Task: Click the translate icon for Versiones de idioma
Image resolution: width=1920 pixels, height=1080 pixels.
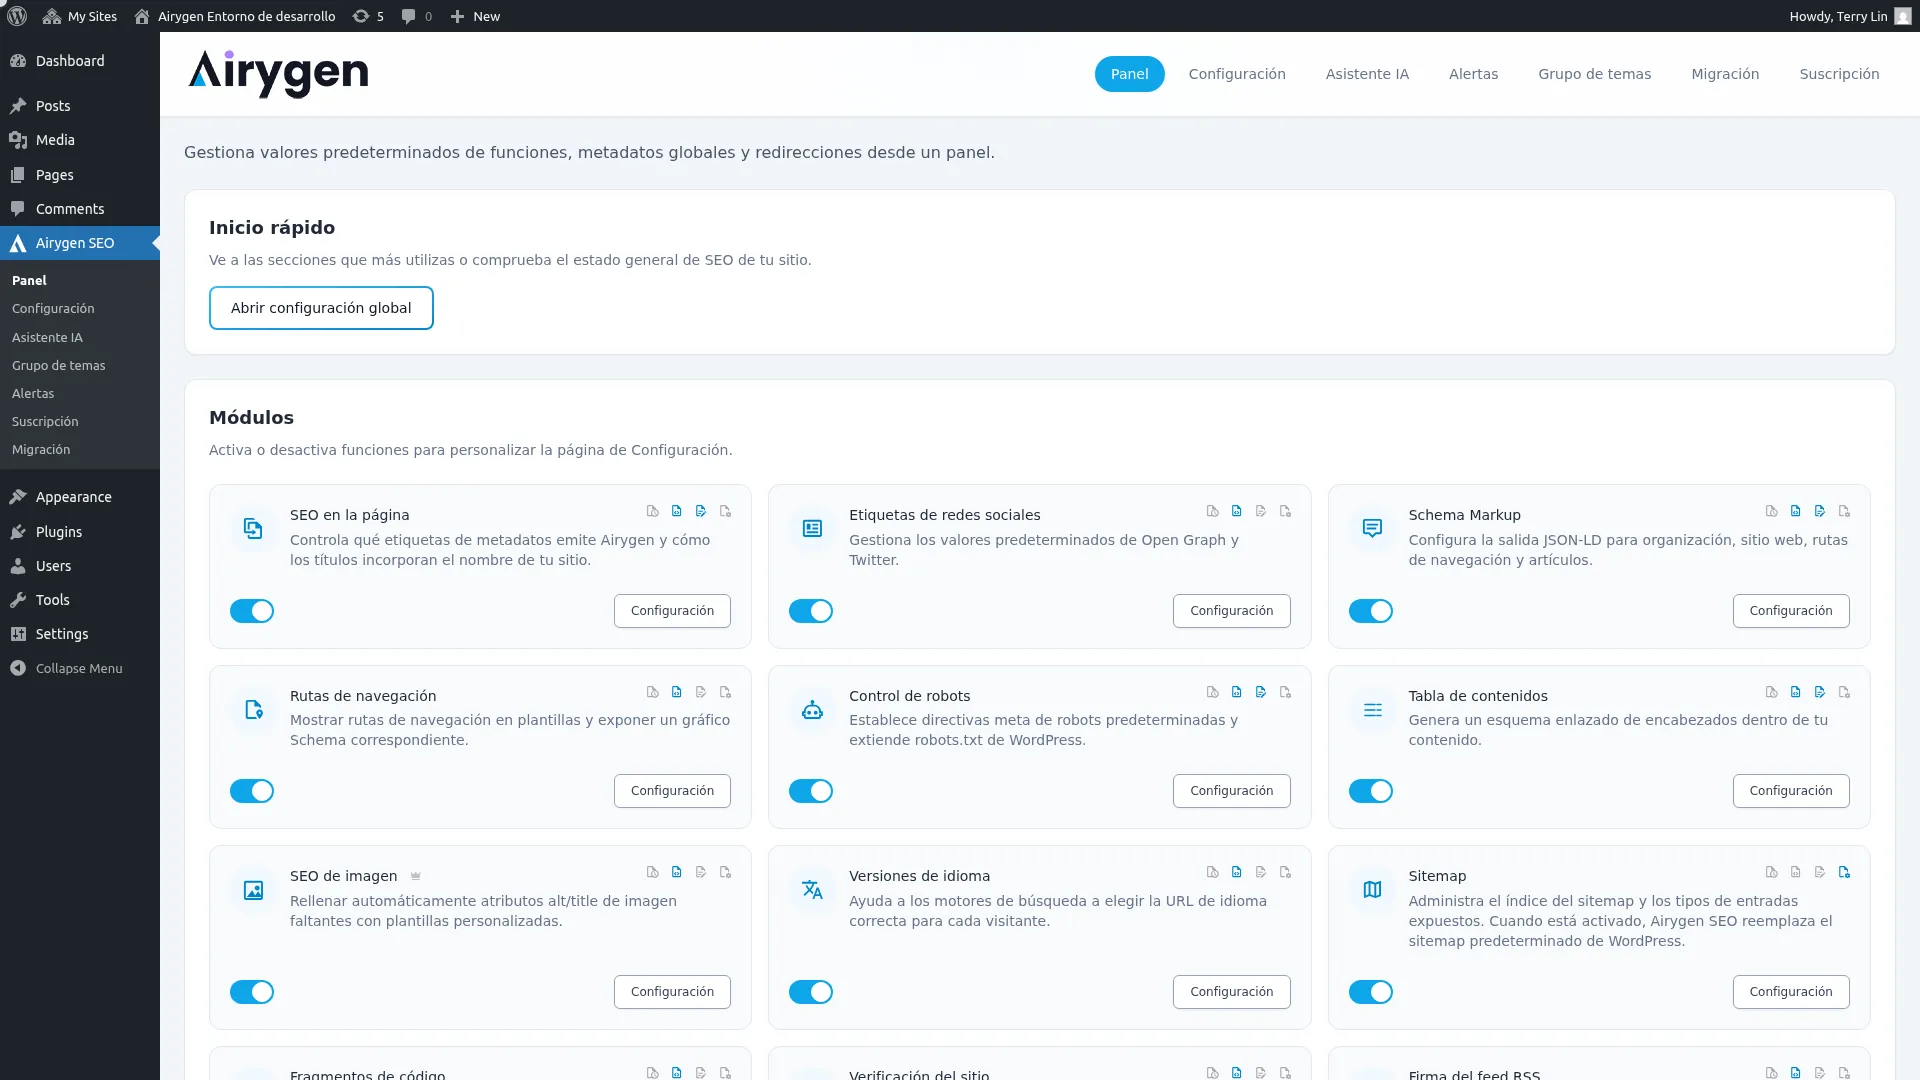Action: [812, 890]
